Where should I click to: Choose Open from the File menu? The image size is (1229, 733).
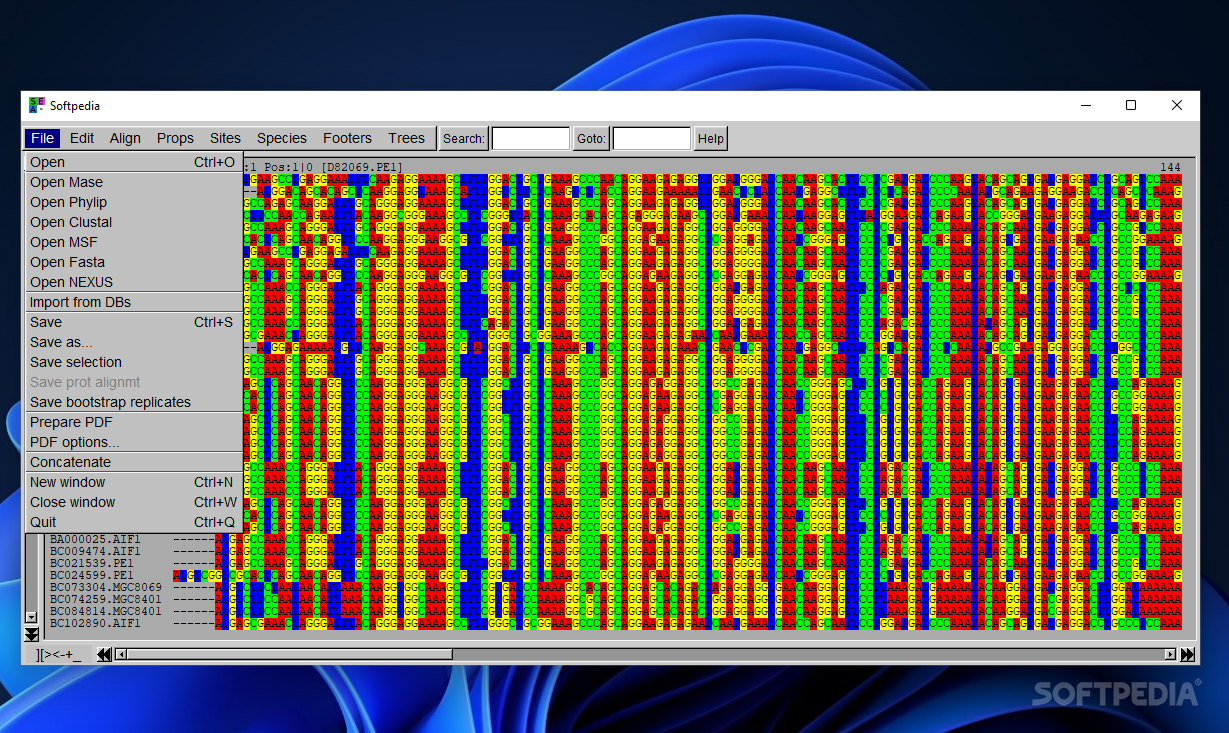134,162
